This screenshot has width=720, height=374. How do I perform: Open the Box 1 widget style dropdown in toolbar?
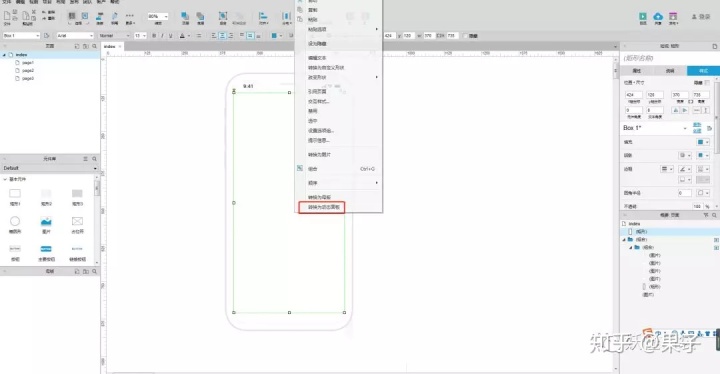(21, 35)
